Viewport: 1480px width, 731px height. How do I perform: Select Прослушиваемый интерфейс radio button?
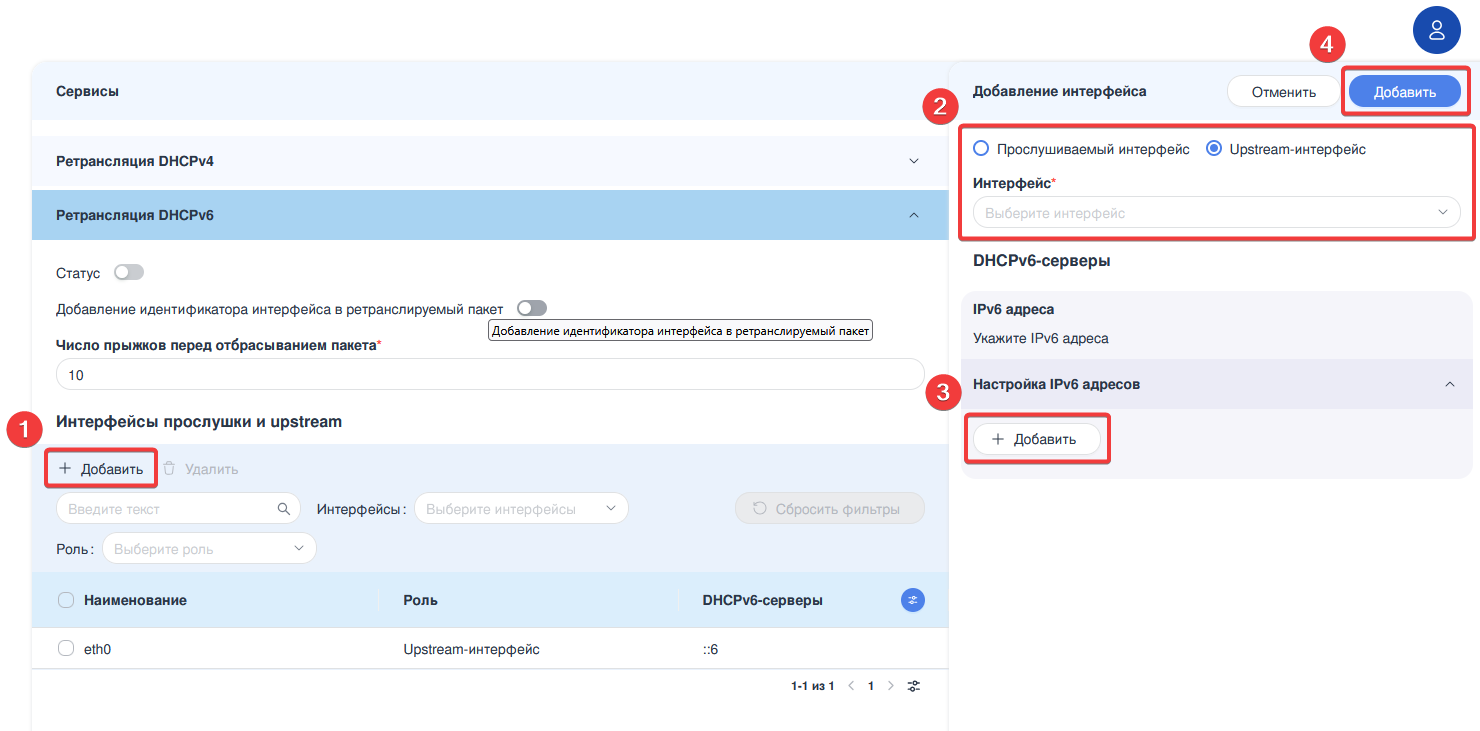pyautogui.click(x=981, y=149)
